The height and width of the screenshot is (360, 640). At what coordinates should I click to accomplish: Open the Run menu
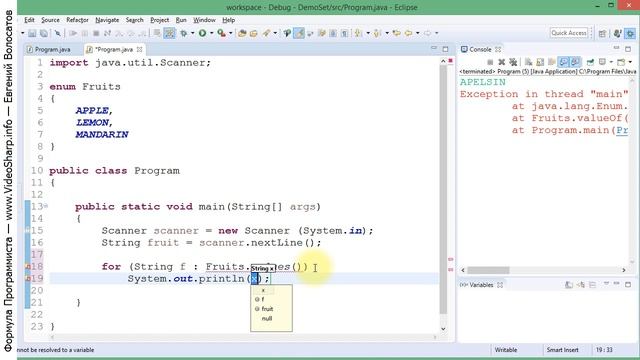(x=181, y=20)
